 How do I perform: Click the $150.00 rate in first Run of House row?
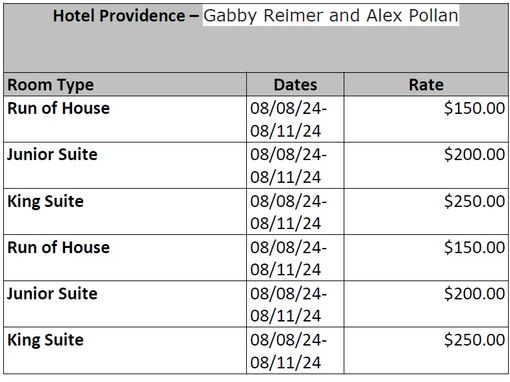pyautogui.click(x=474, y=108)
